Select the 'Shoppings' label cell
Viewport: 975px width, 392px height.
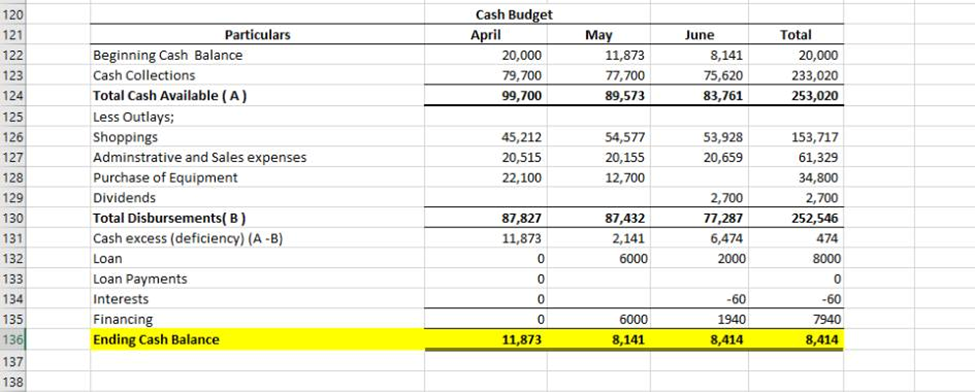click(257, 136)
